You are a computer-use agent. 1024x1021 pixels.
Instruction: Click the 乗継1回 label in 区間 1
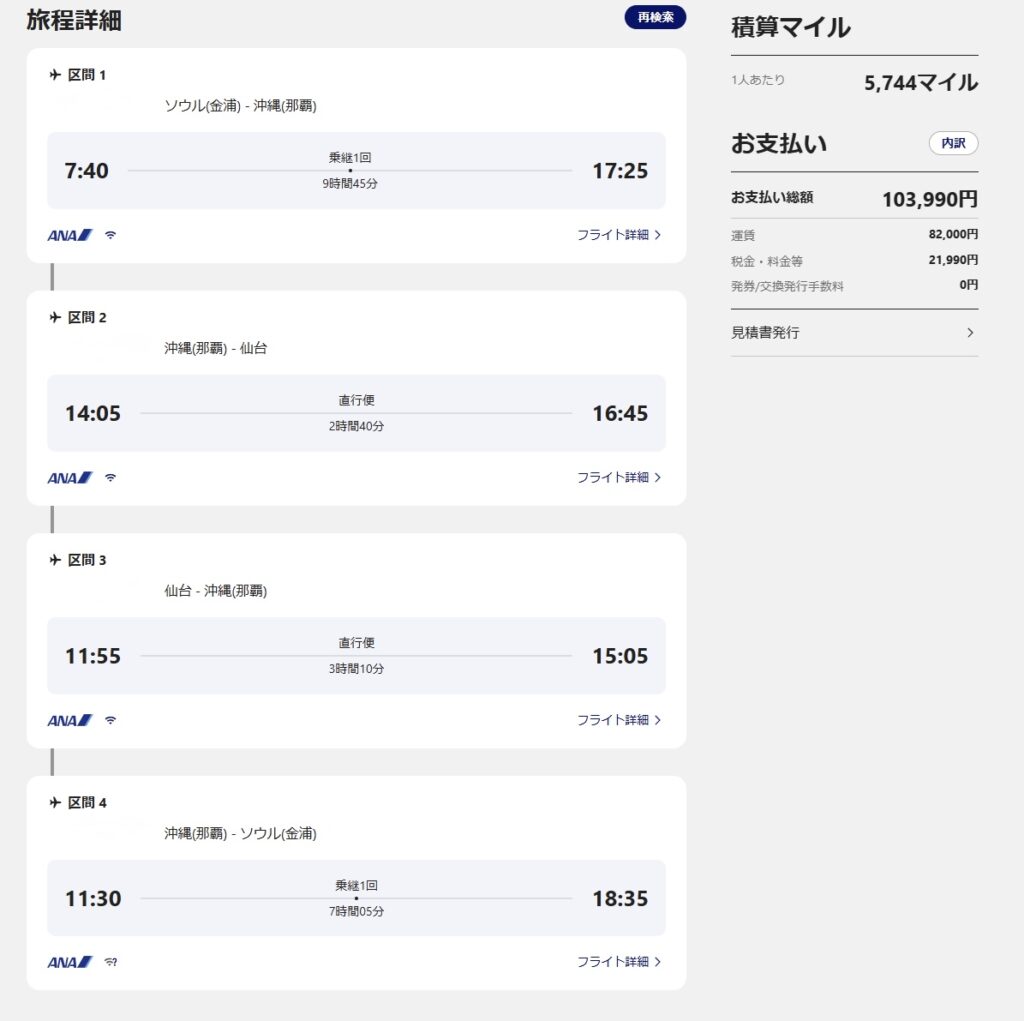coord(350,157)
